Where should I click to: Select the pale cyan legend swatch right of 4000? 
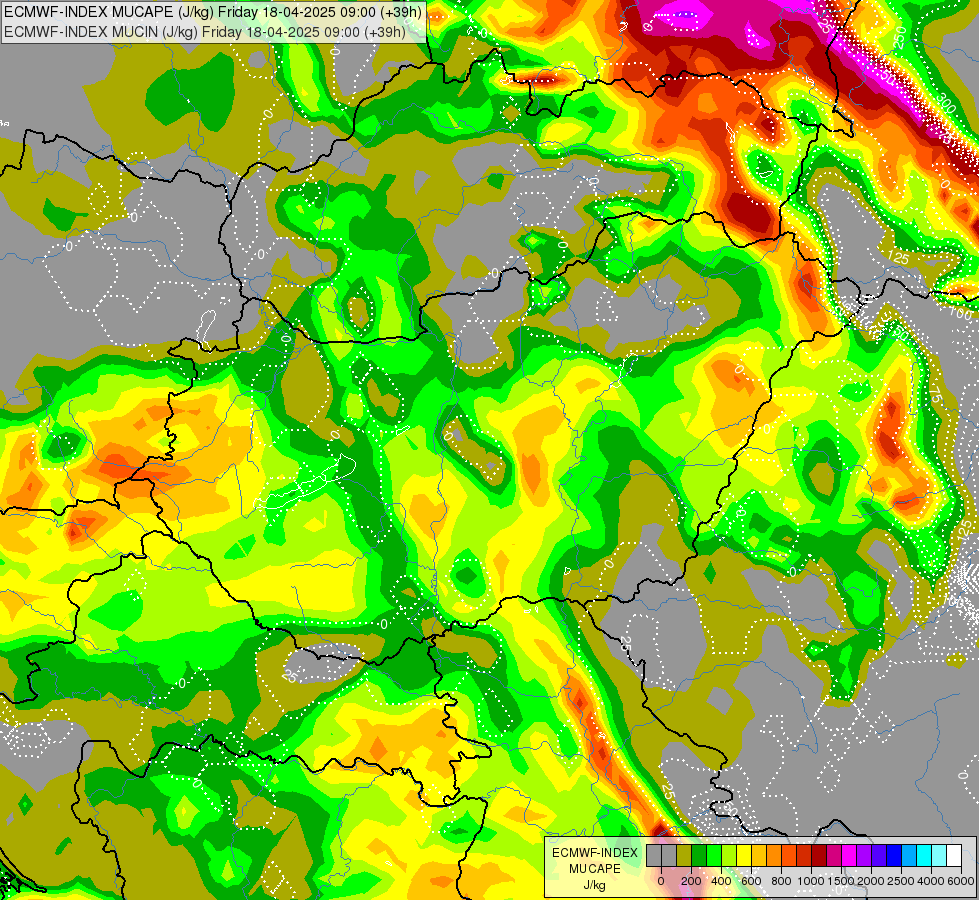click(x=939, y=856)
